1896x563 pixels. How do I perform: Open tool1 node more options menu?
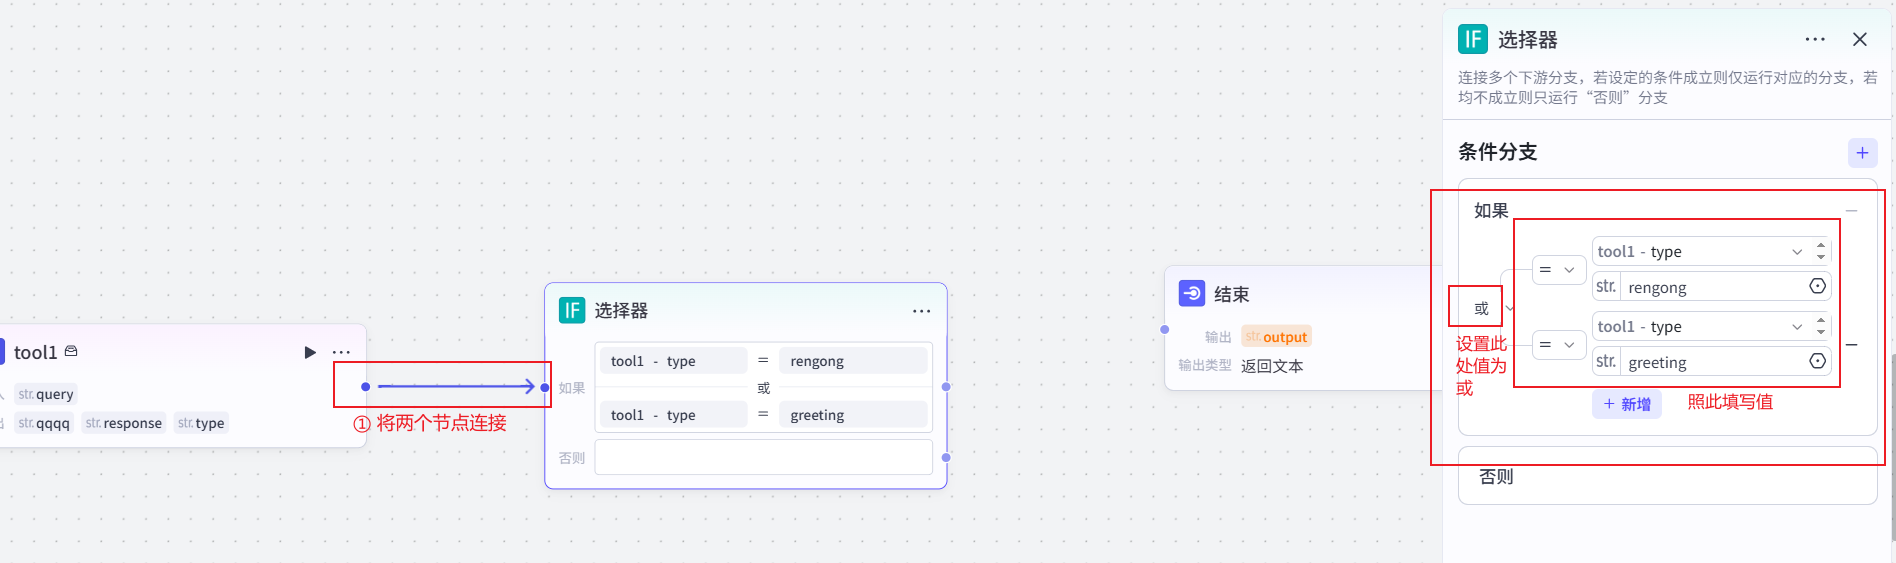[x=341, y=352]
